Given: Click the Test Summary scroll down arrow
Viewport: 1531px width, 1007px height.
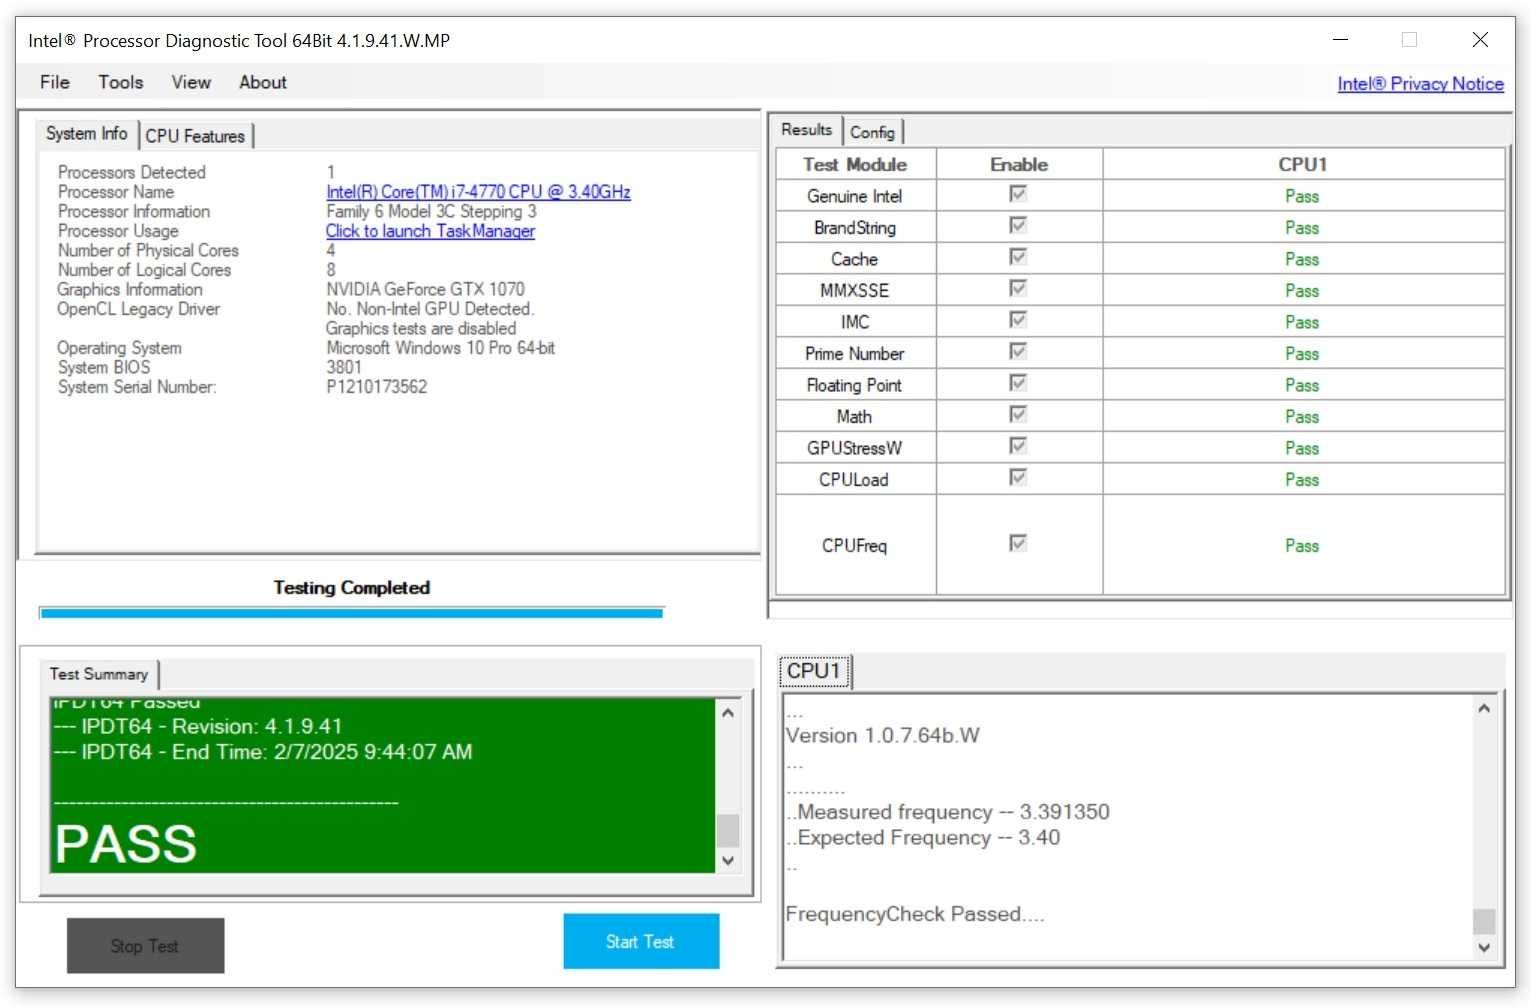Looking at the screenshot, I should [728, 860].
